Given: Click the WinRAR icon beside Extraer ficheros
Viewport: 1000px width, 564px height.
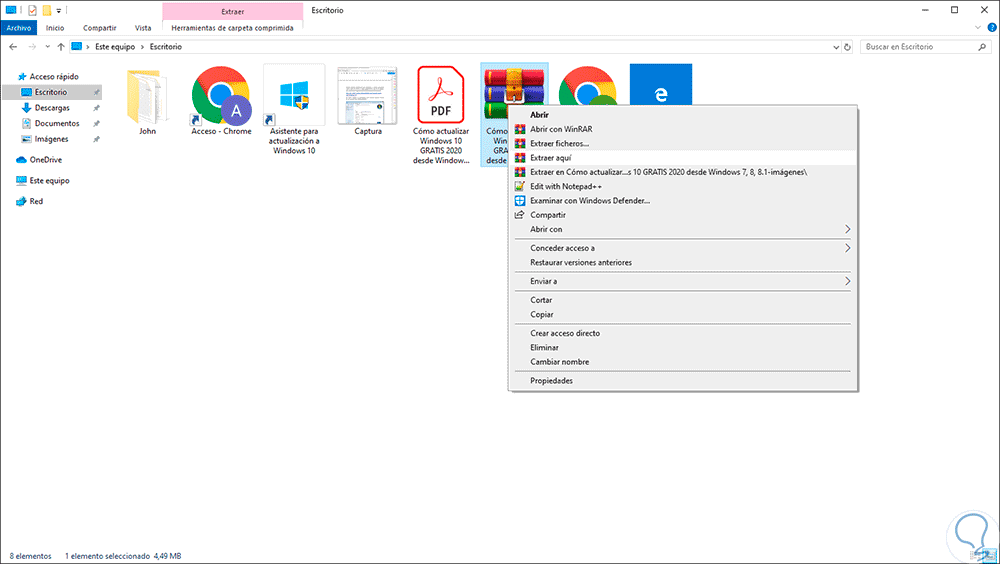Looking at the screenshot, I should [520, 144].
